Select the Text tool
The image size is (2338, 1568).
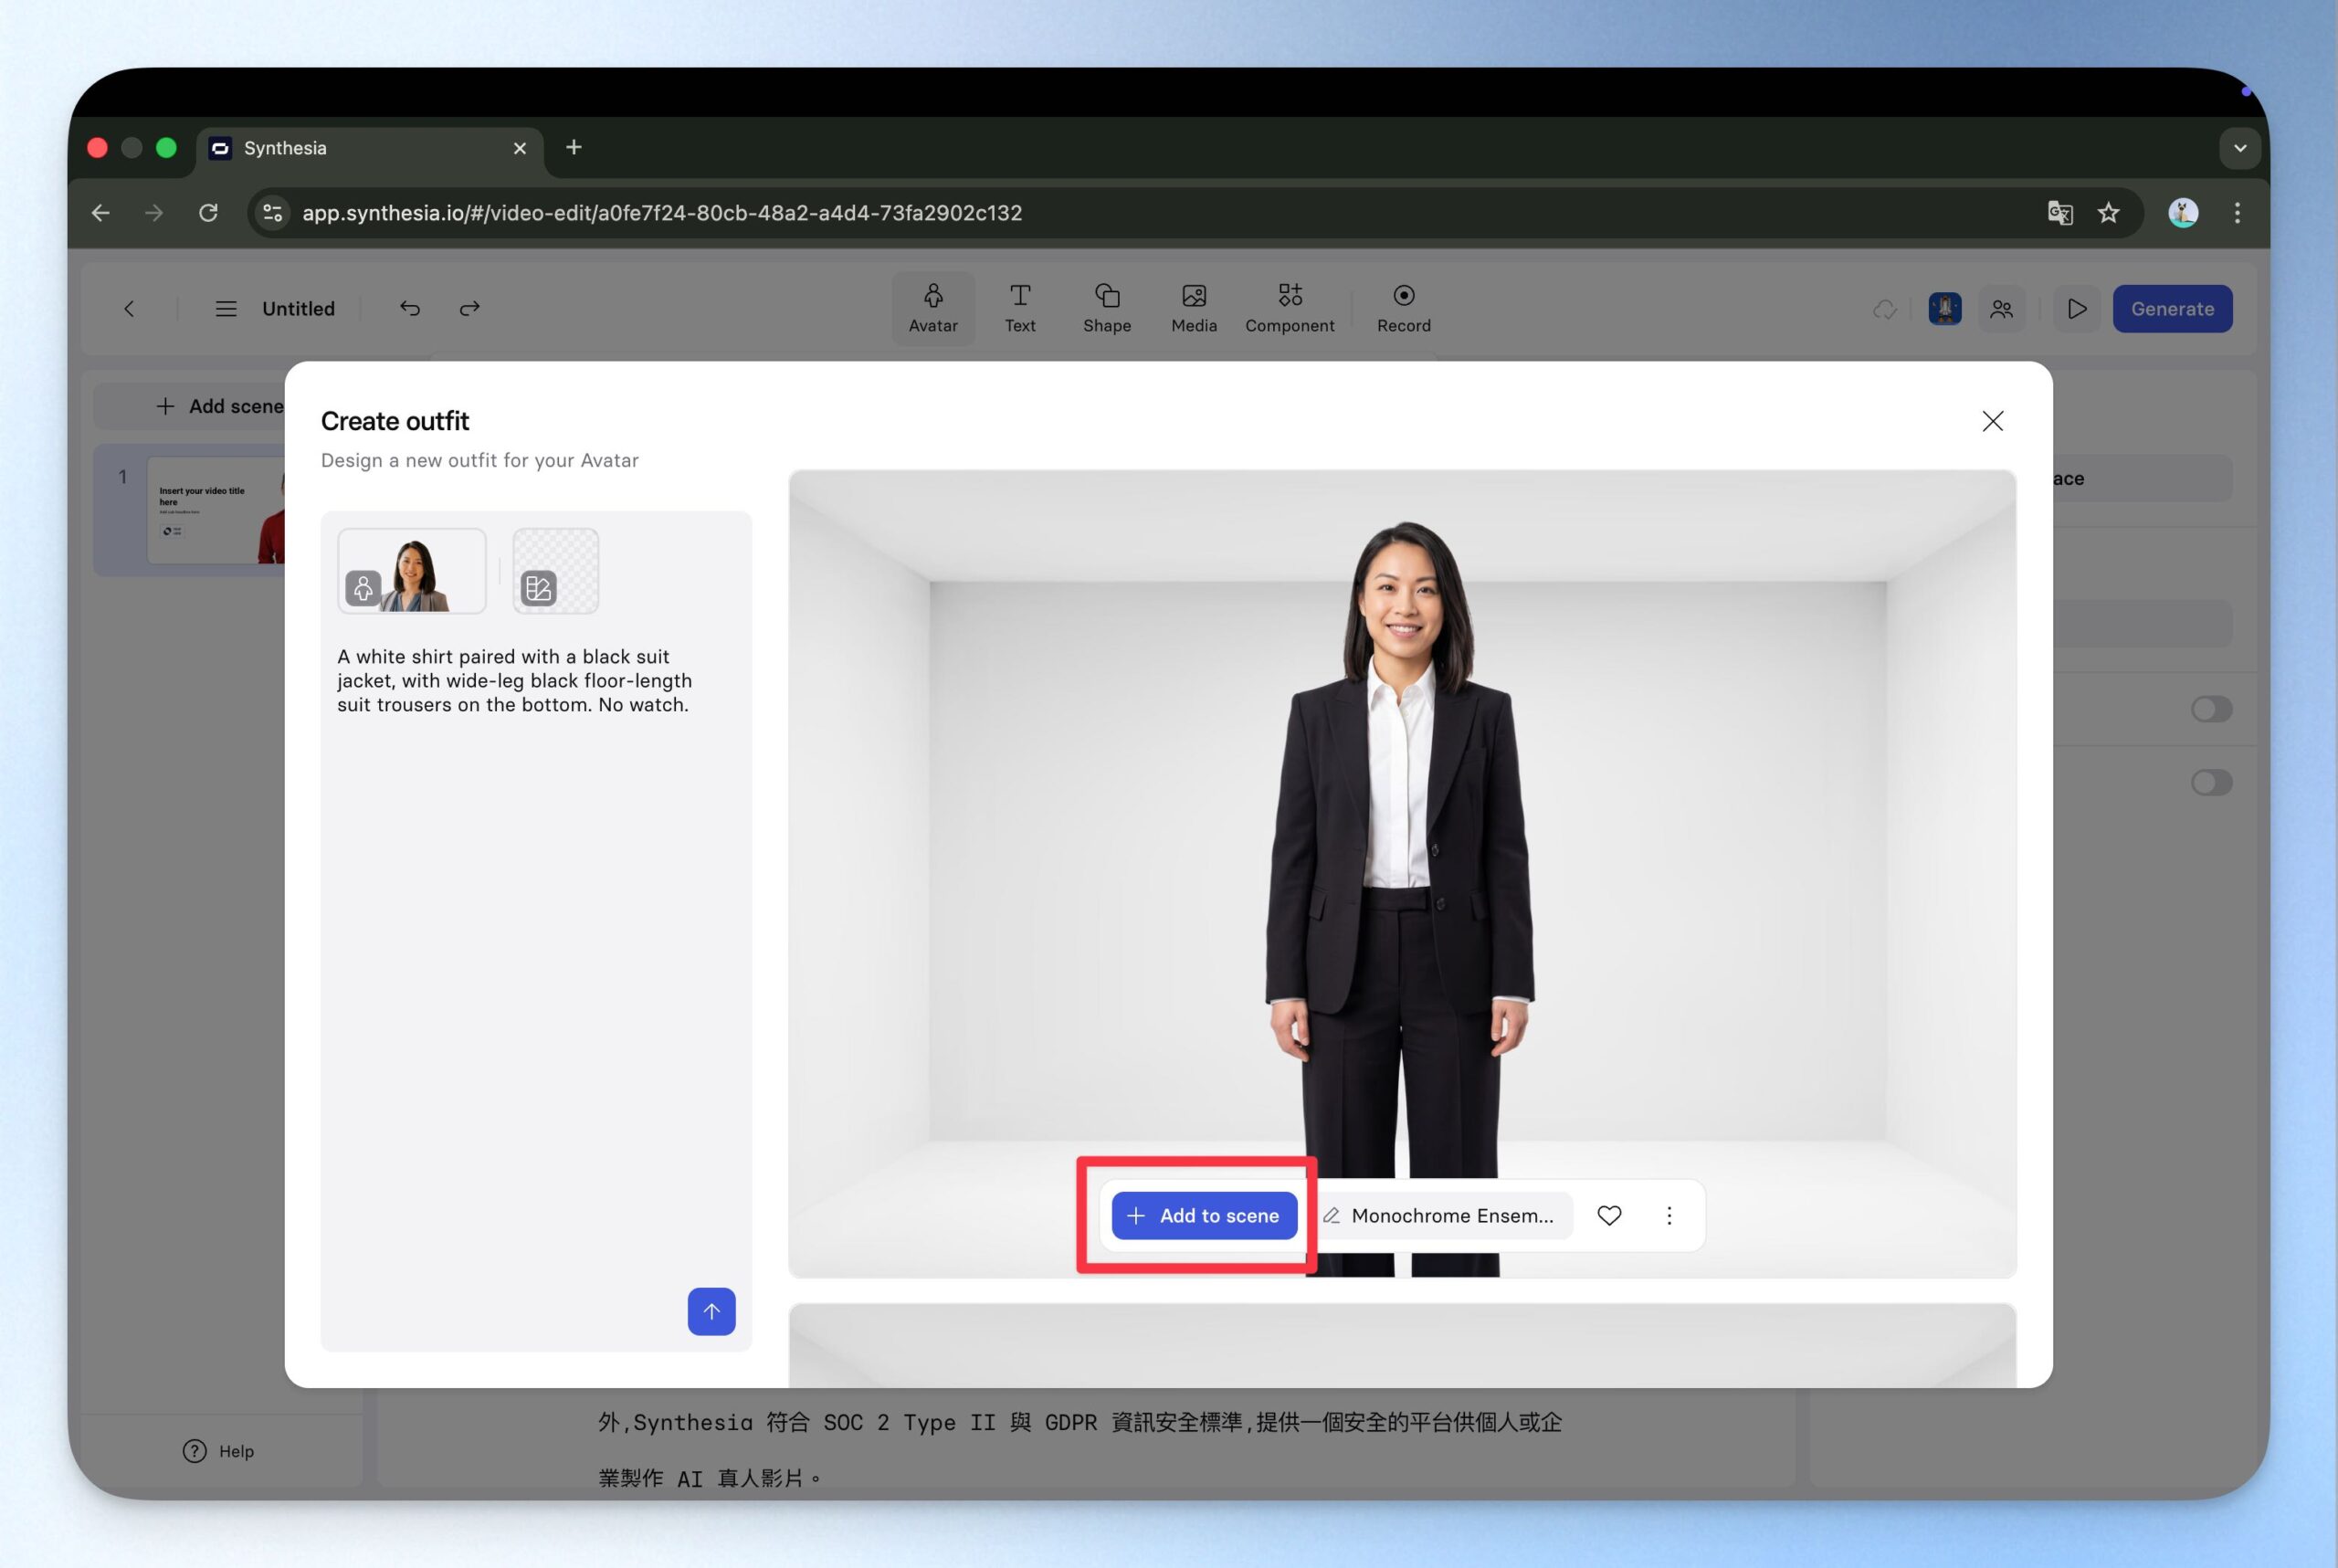(x=1019, y=307)
